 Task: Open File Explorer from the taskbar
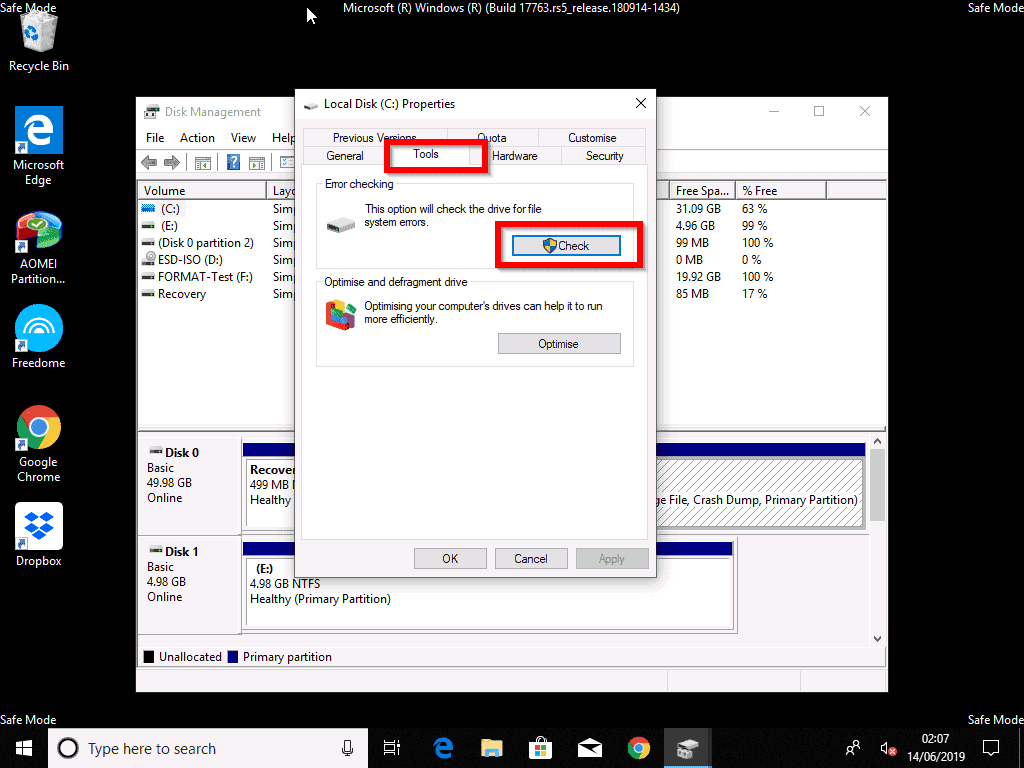tap(490, 747)
